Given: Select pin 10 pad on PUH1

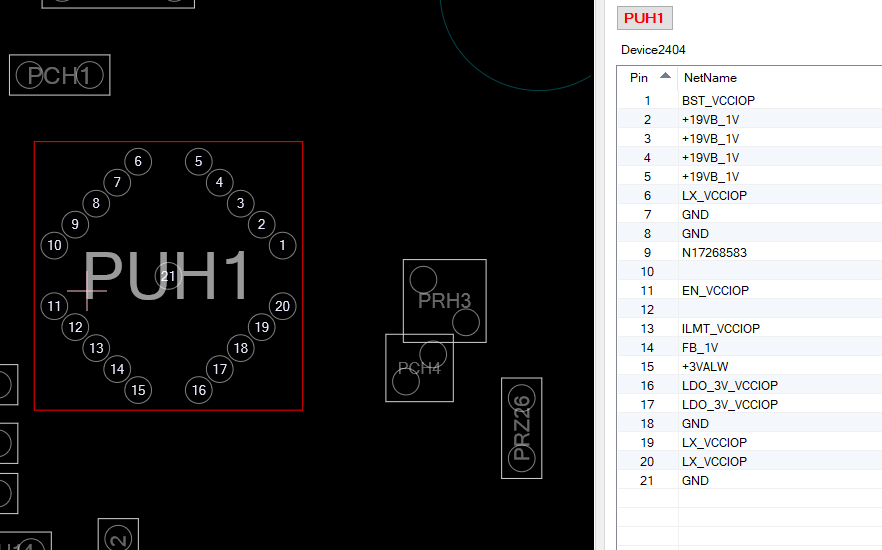Looking at the screenshot, I should 54,245.
